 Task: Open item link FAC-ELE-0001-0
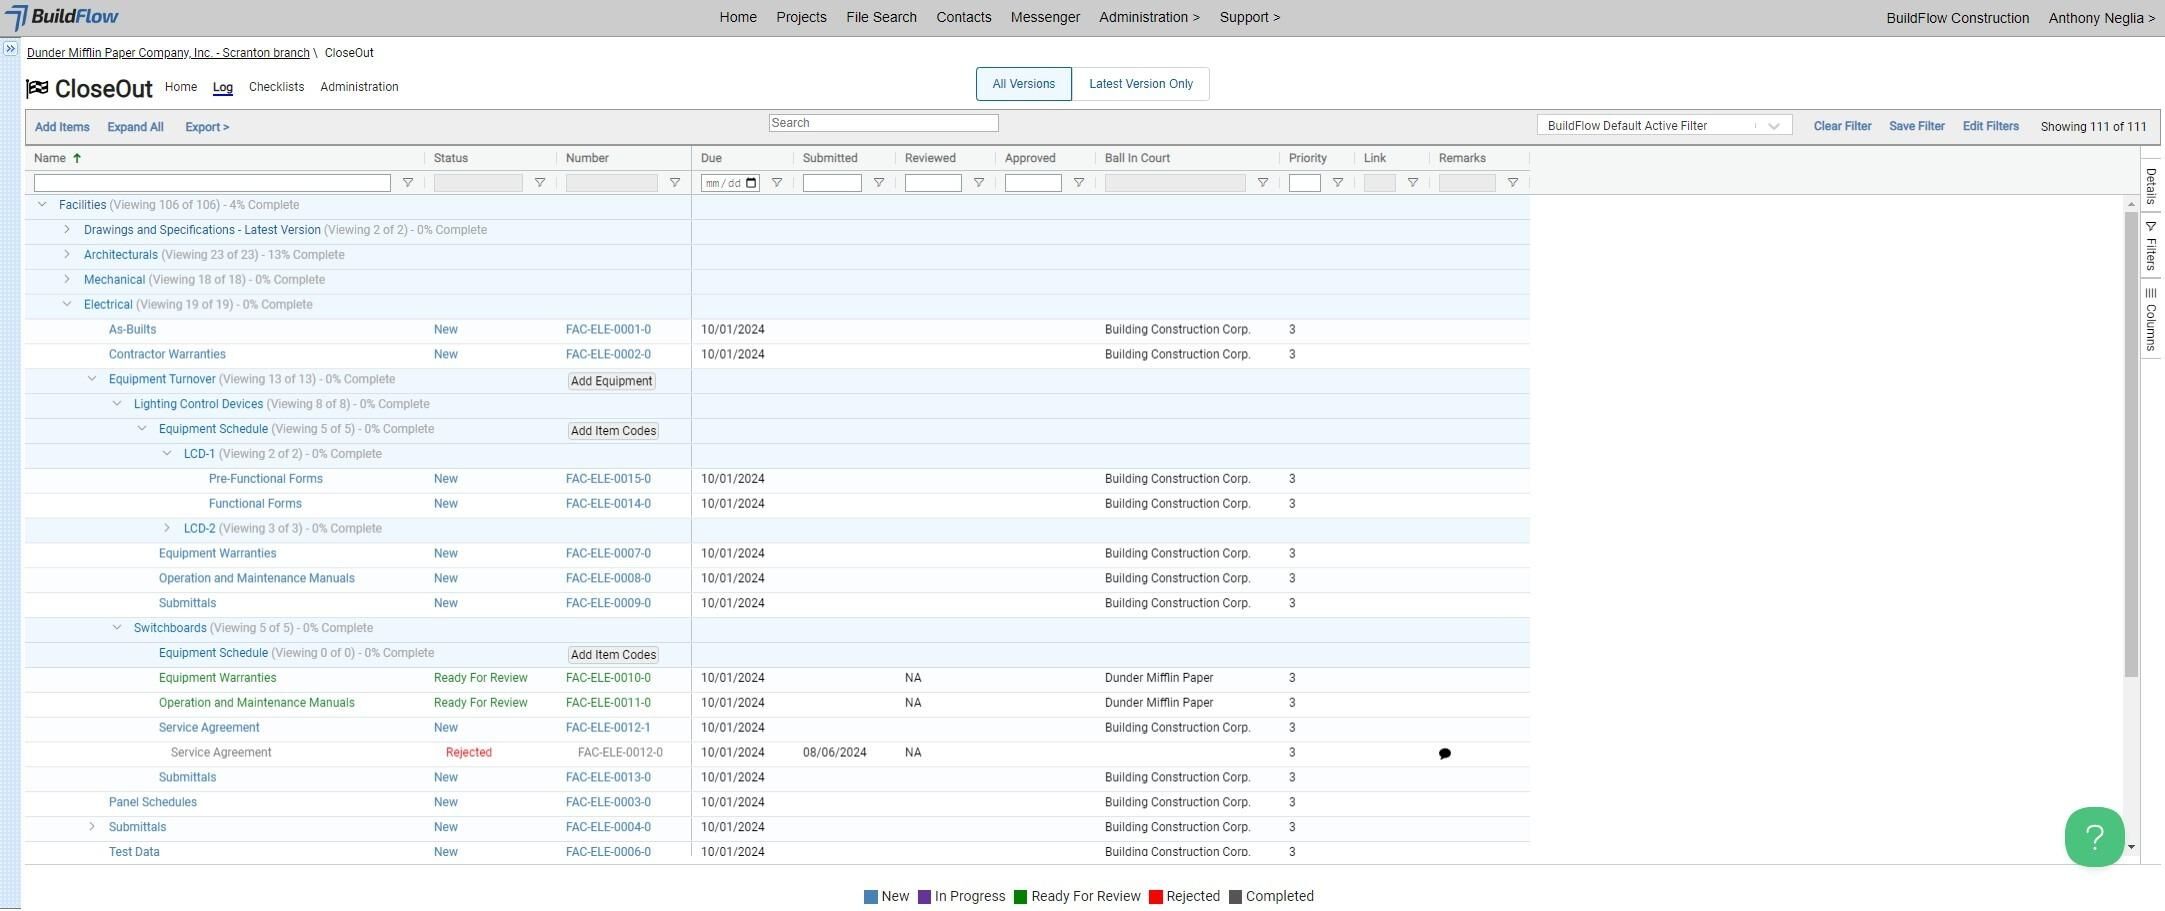[x=608, y=330]
